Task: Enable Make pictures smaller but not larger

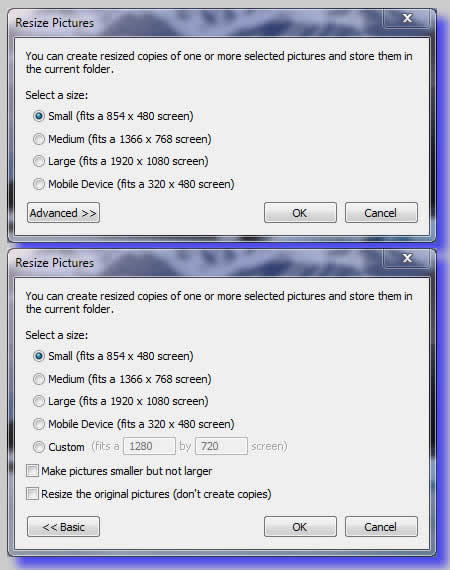Action: (32, 471)
